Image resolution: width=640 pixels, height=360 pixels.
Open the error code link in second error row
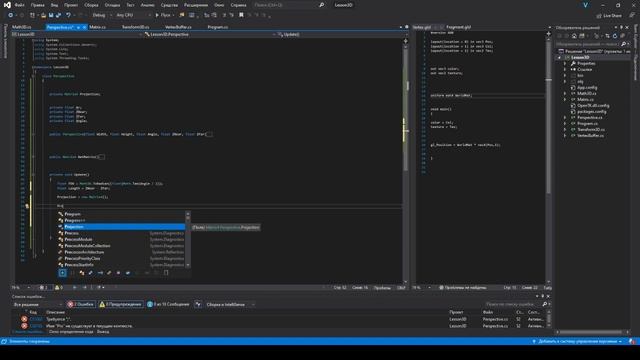tap(36, 326)
